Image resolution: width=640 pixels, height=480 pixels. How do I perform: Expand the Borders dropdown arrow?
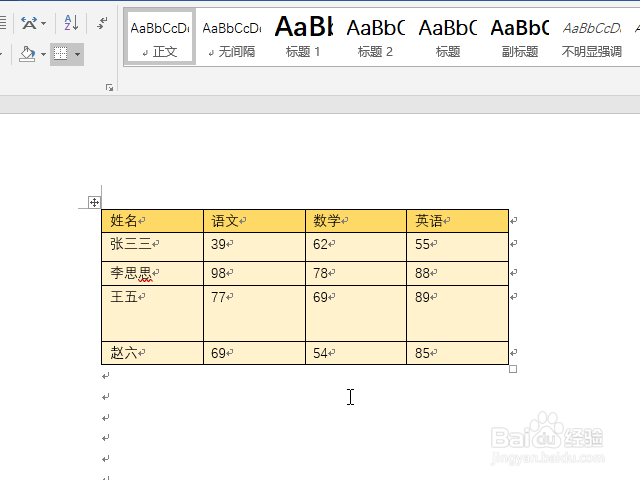[77, 54]
